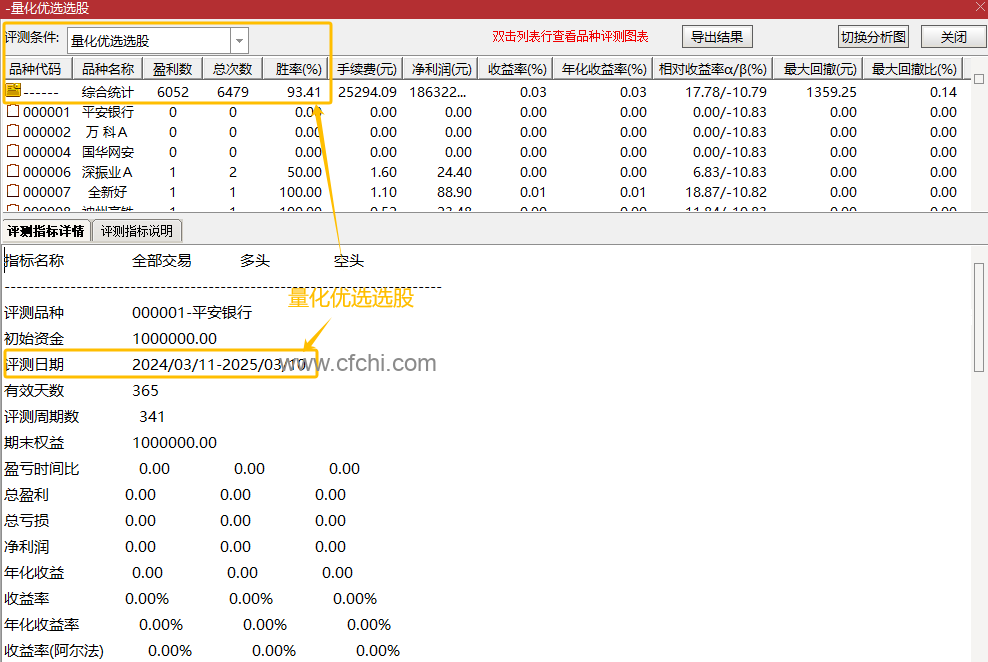Click the 17.78/-10.79 relative return cell
The height and width of the screenshot is (662, 988).
[726, 92]
